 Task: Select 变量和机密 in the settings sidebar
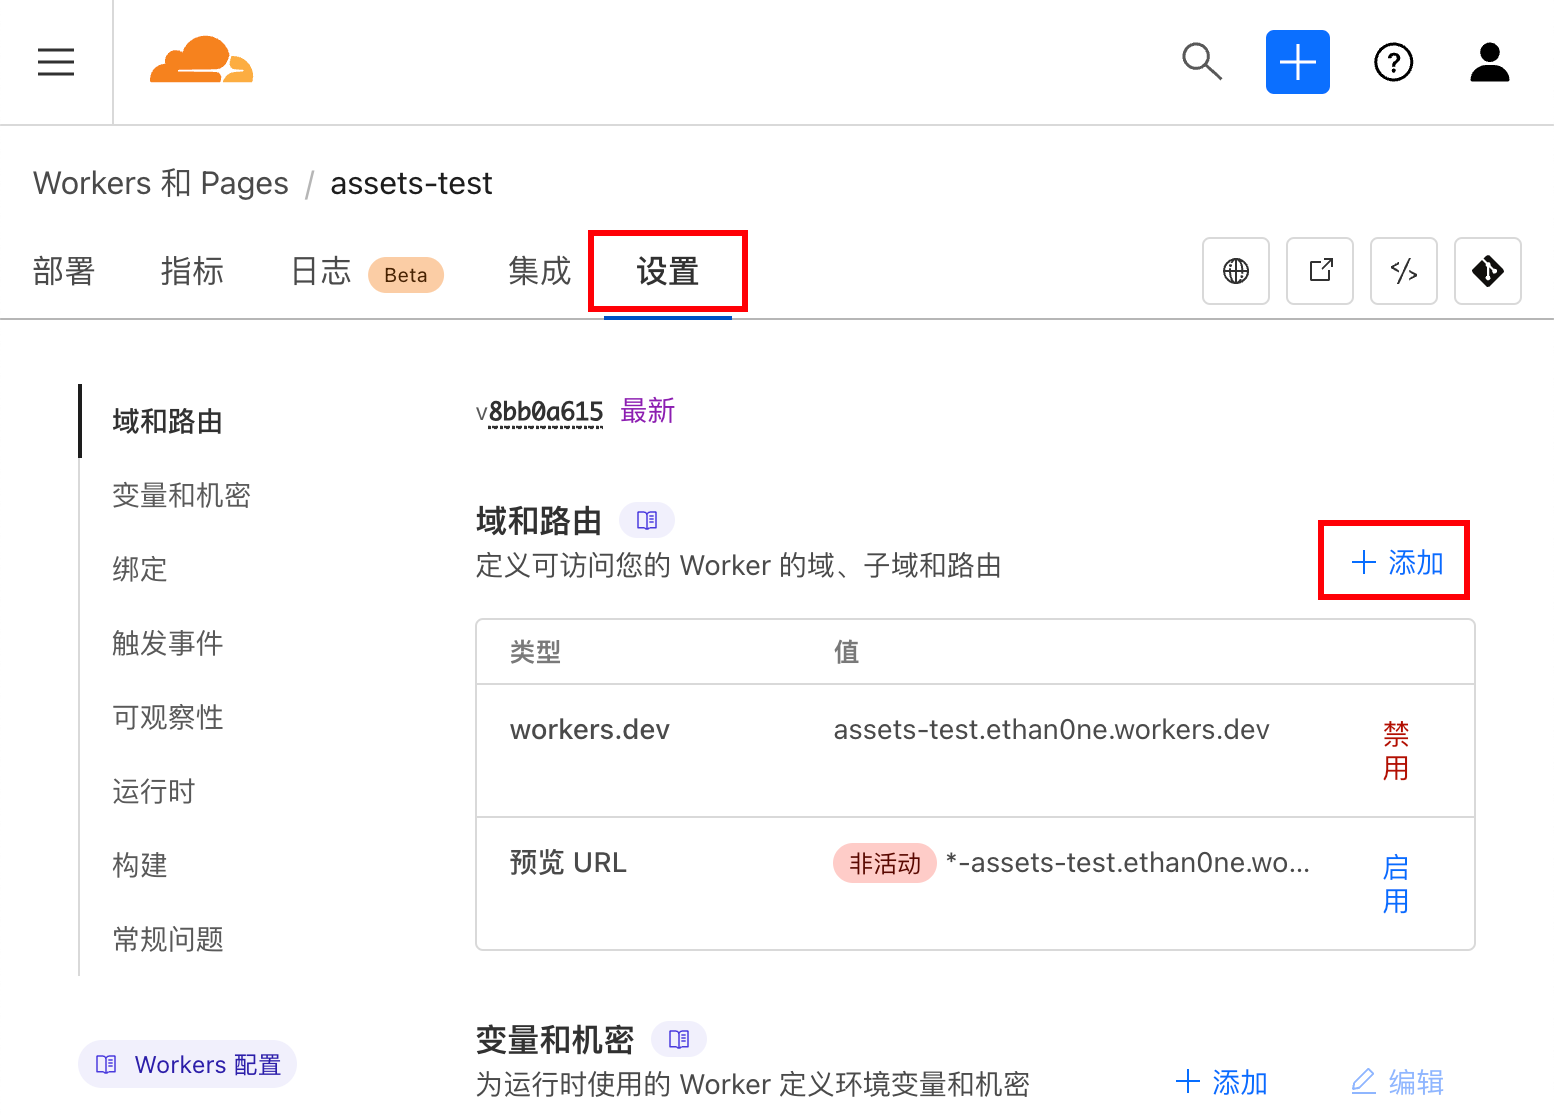[x=181, y=495]
